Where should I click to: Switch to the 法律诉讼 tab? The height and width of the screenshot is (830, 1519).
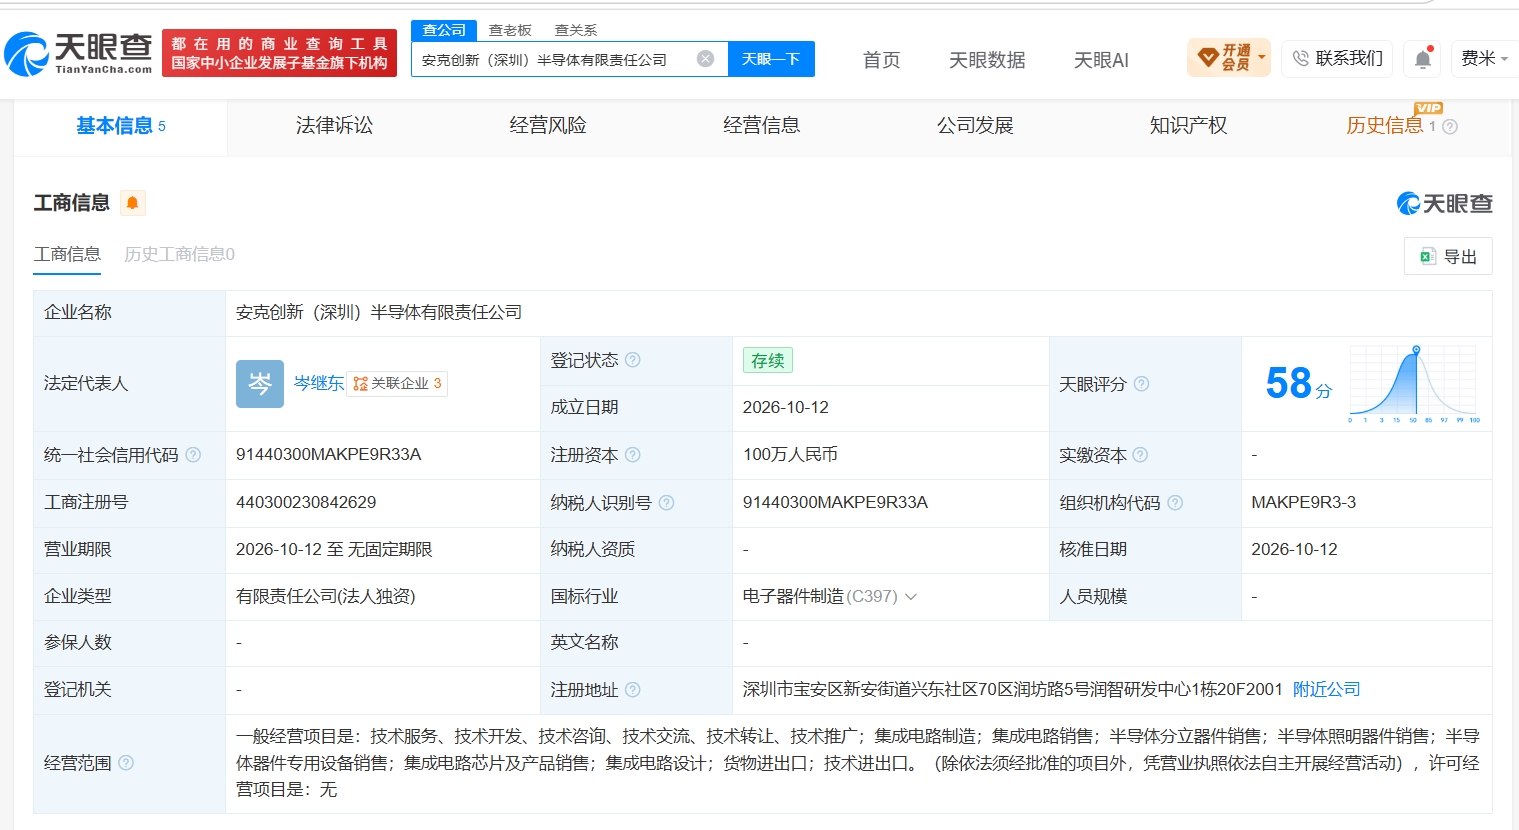click(x=334, y=126)
